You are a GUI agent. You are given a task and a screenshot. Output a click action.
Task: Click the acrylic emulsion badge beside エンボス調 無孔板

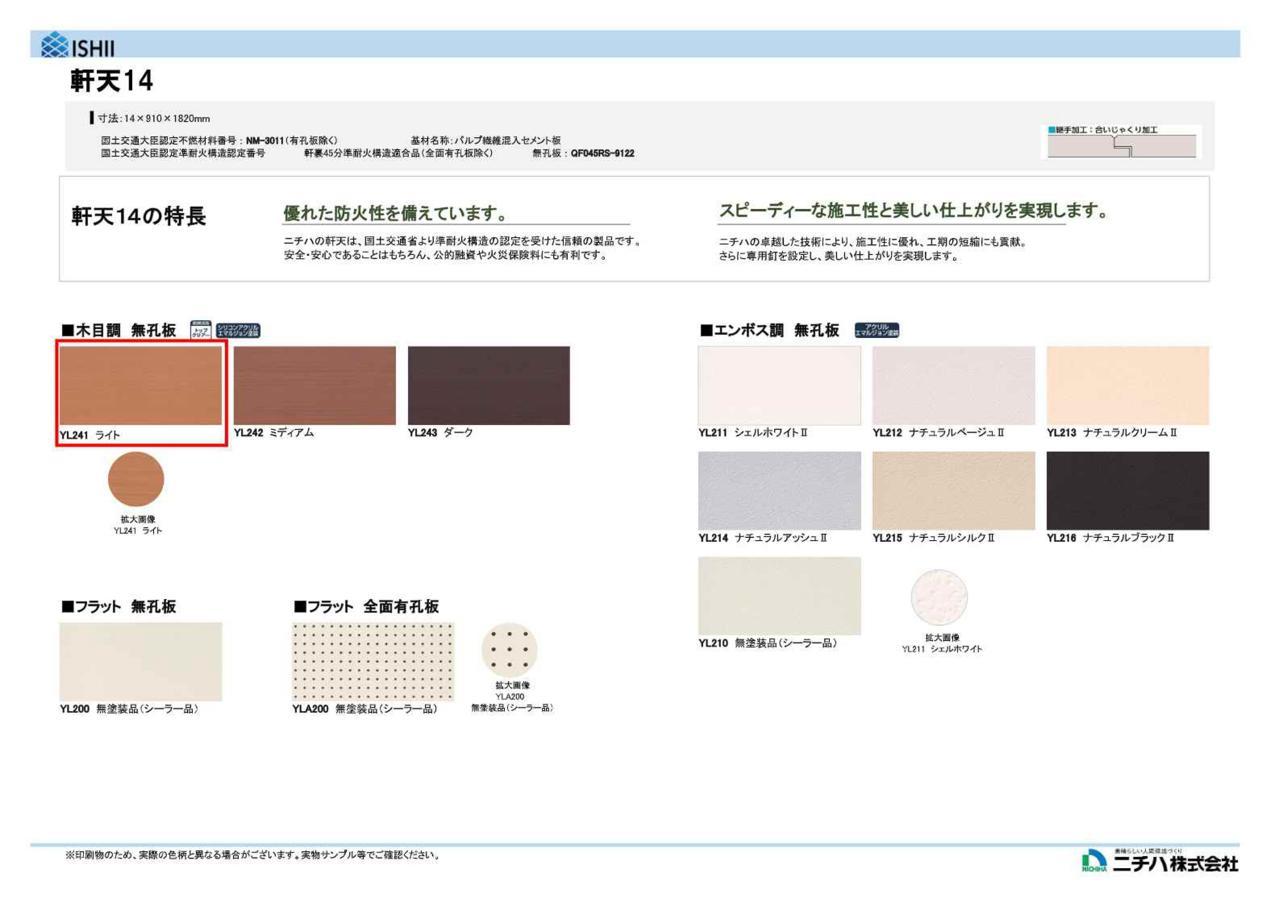coord(877,331)
